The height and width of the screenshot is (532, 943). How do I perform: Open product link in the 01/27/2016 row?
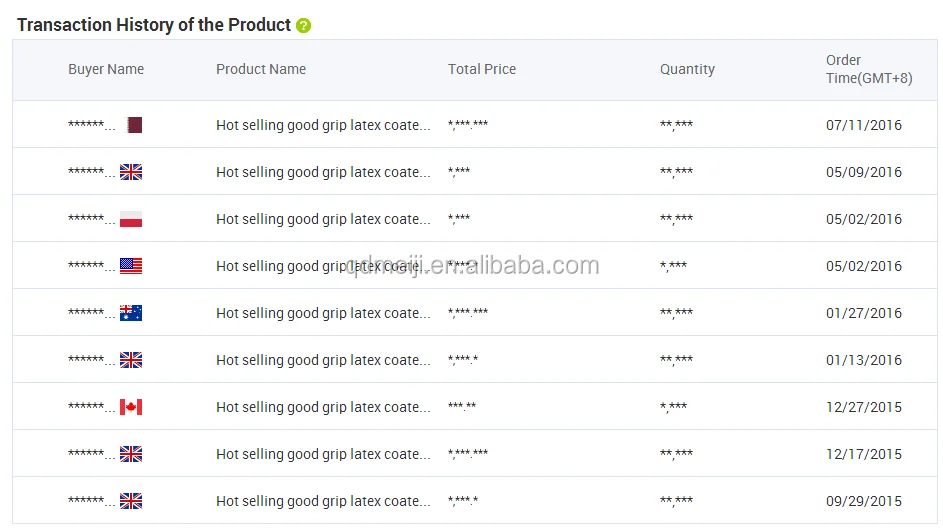point(323,313)
